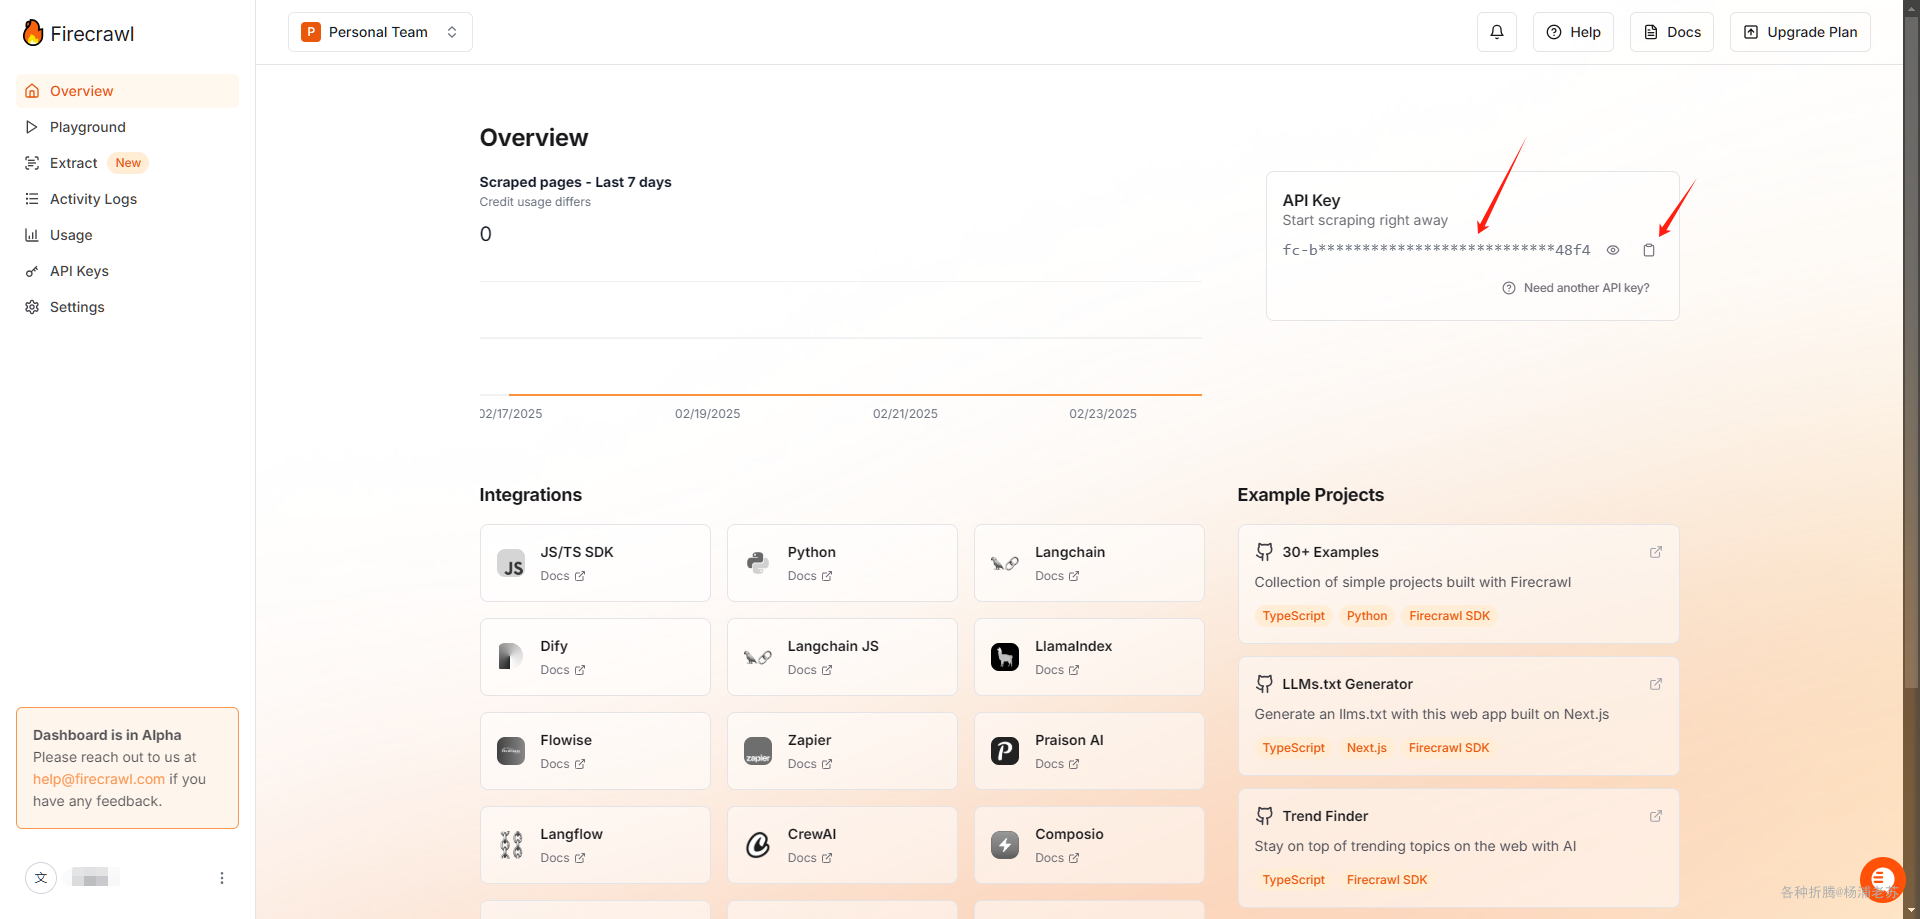
Task: Click help@firecrawl.com email link
Action: [x=99, y=779]
